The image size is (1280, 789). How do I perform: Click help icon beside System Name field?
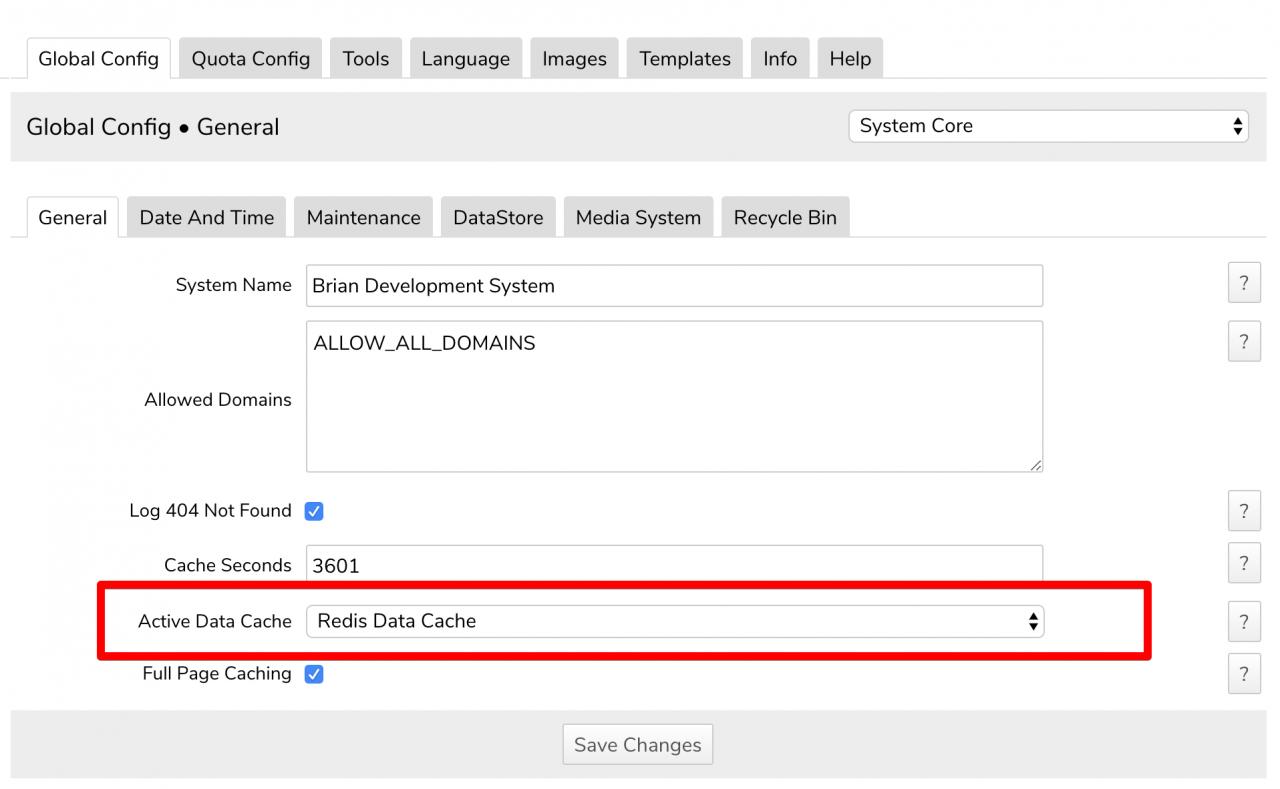tap(1243, 284)
